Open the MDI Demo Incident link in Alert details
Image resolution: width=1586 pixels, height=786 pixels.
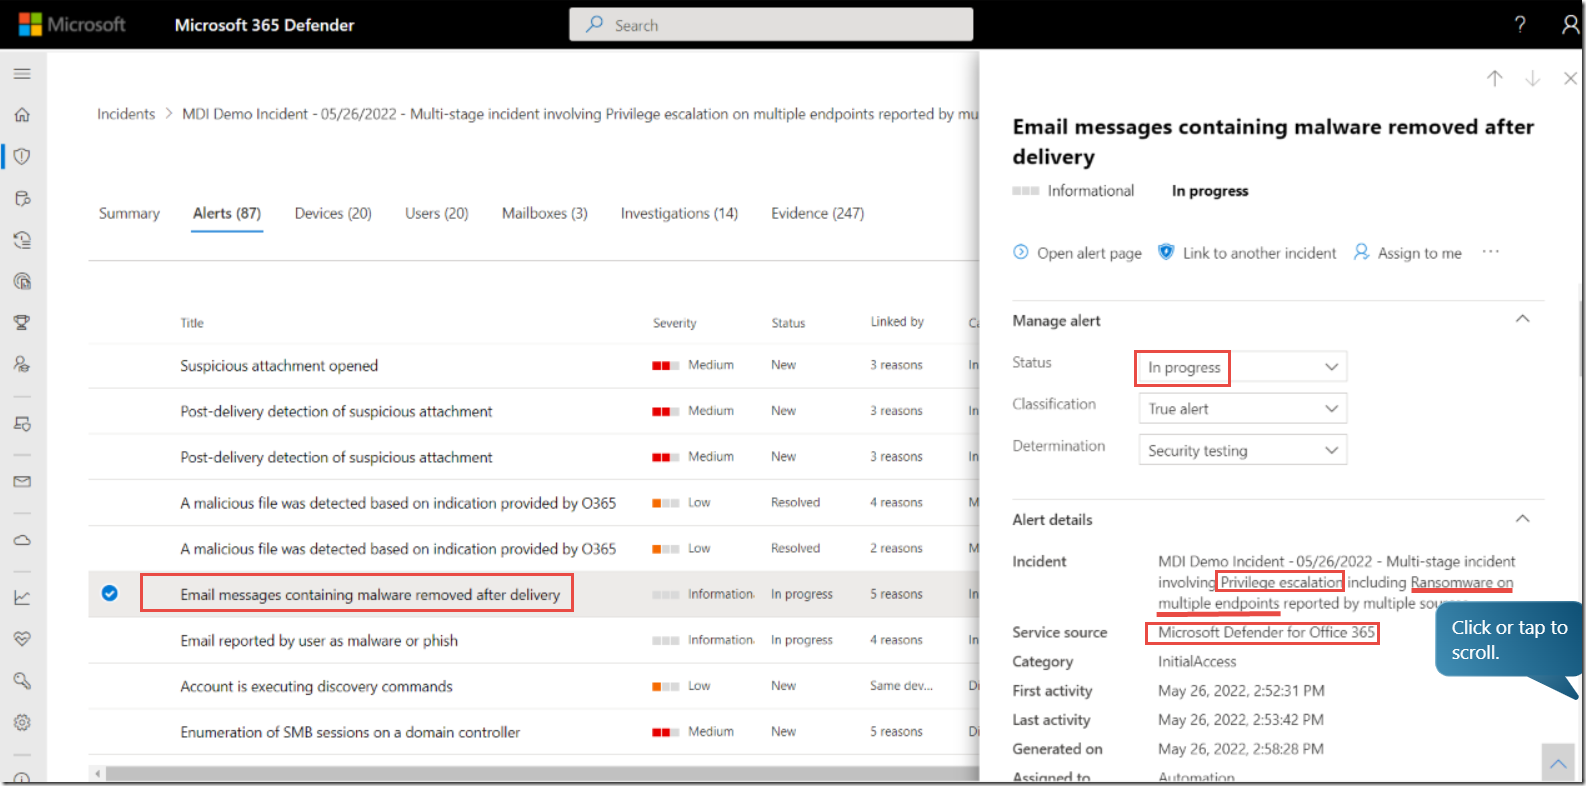point(1337,582)
